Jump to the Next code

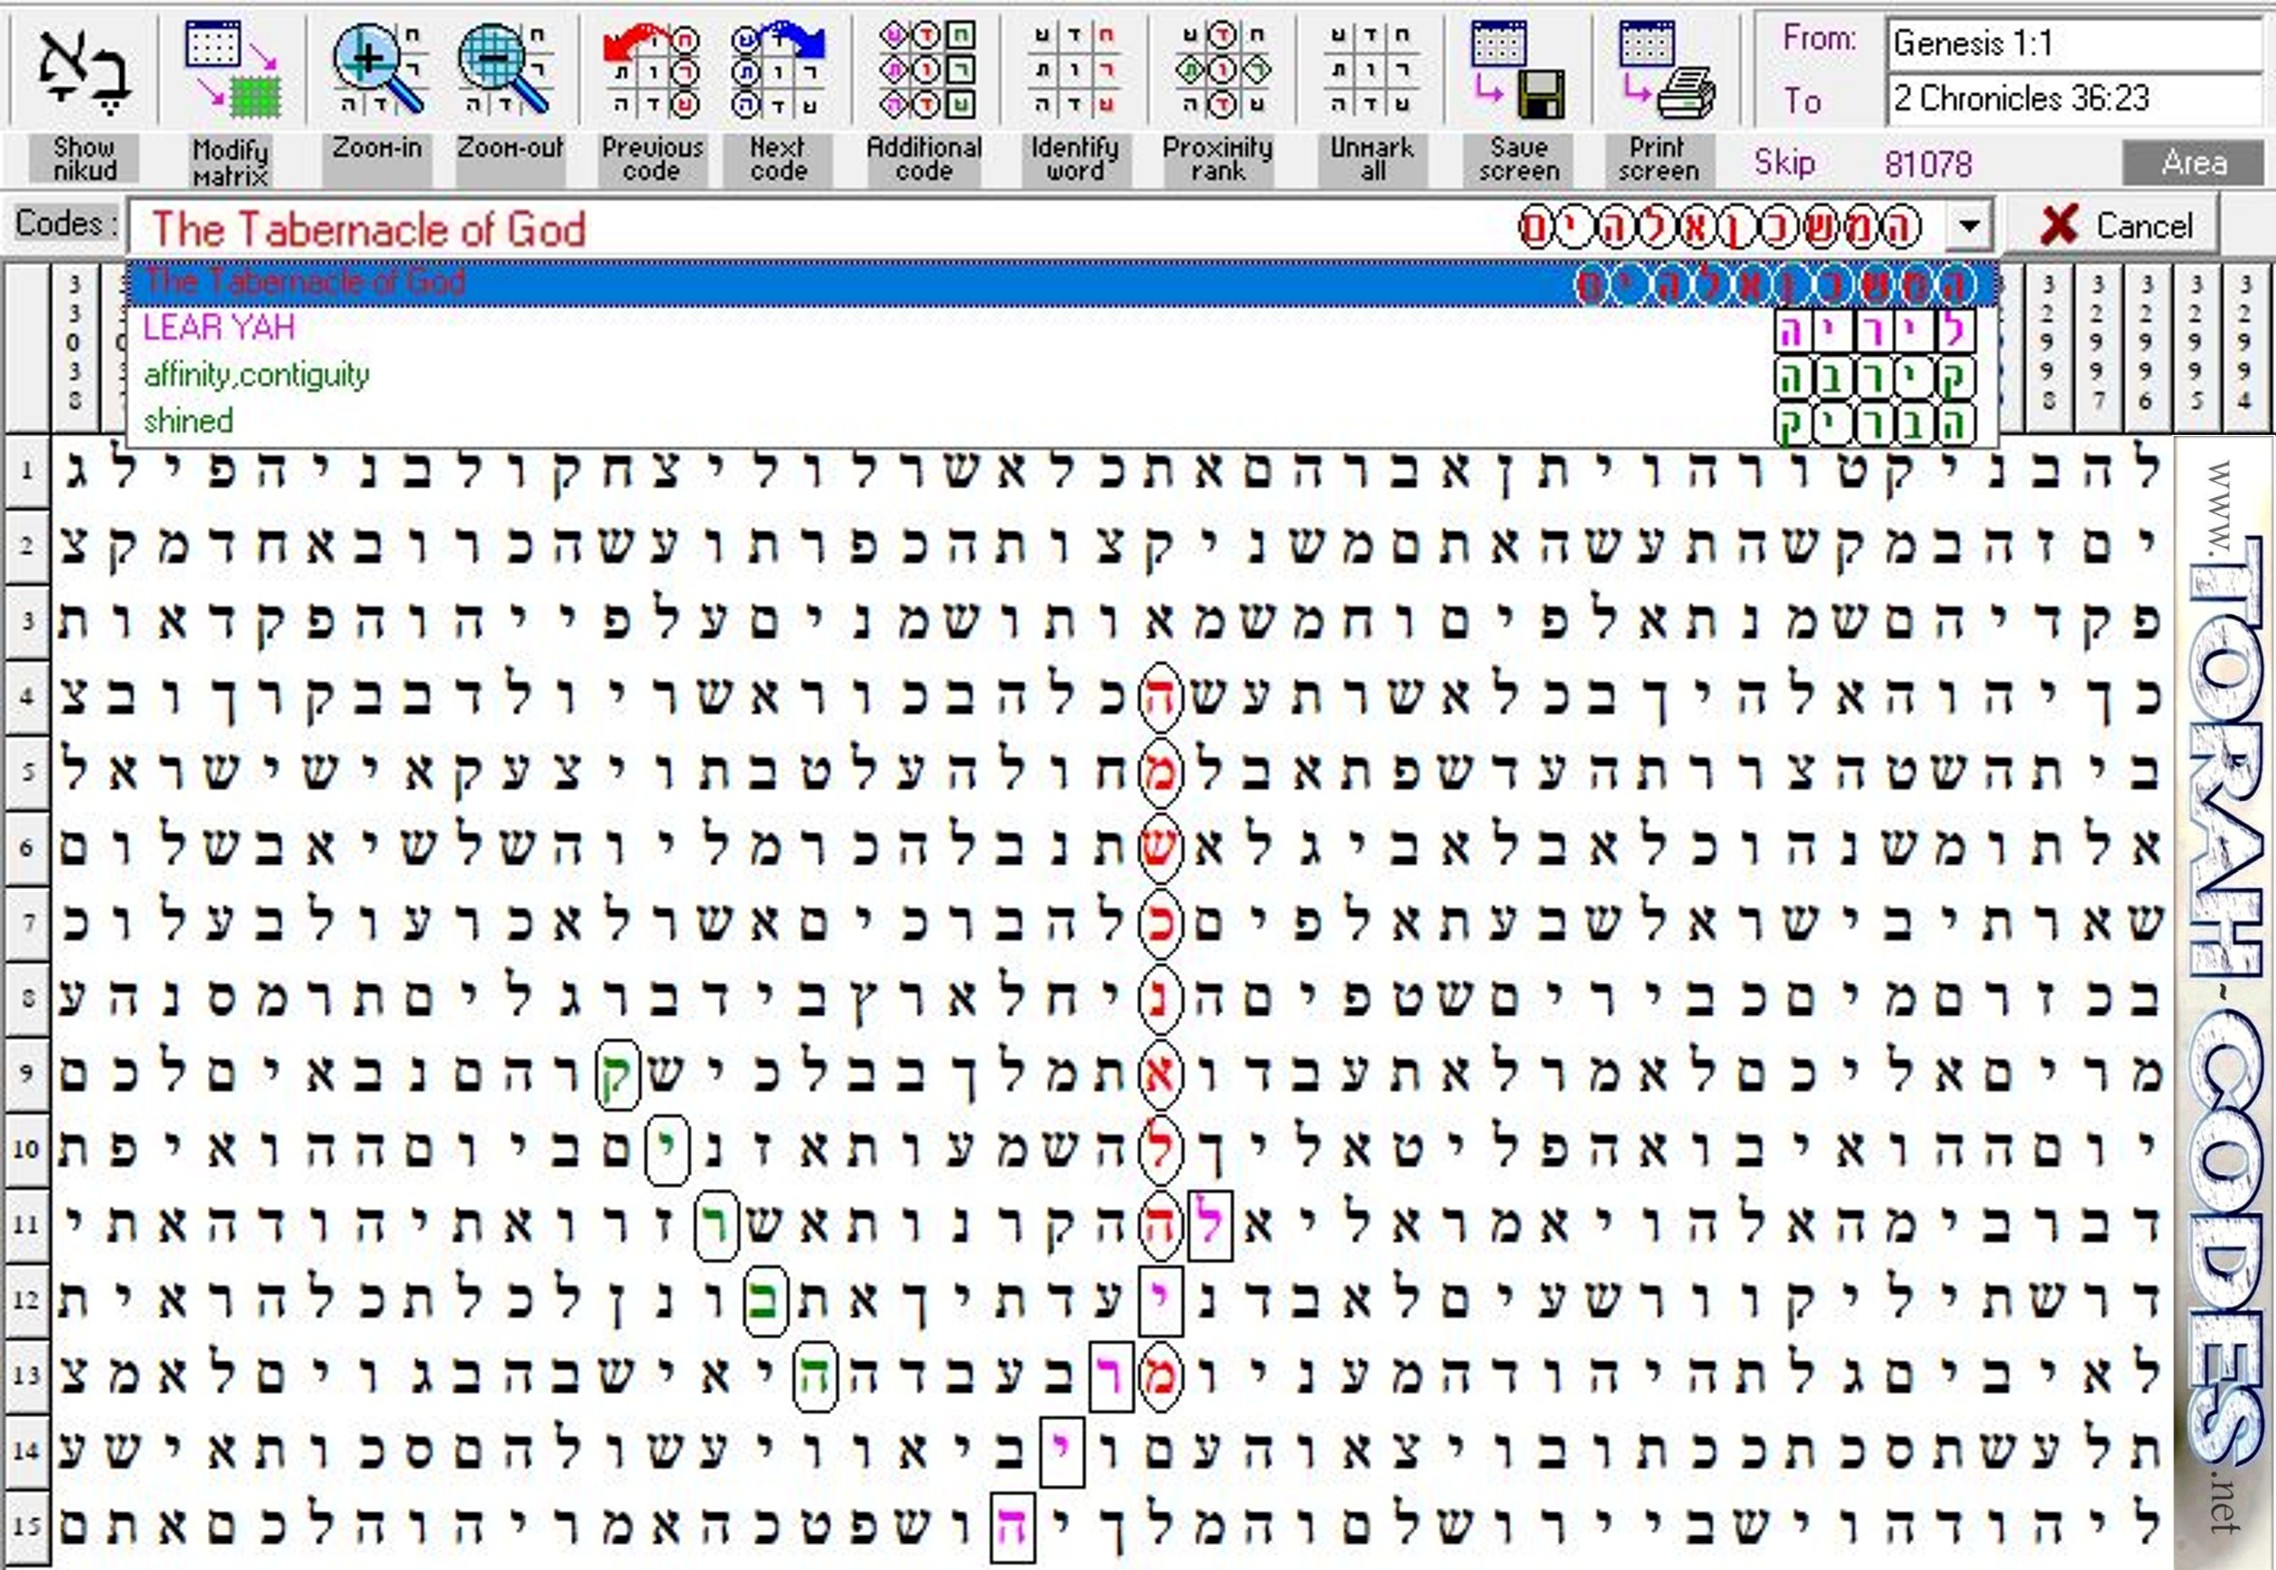pyautogui.click(x=777, y=70)
